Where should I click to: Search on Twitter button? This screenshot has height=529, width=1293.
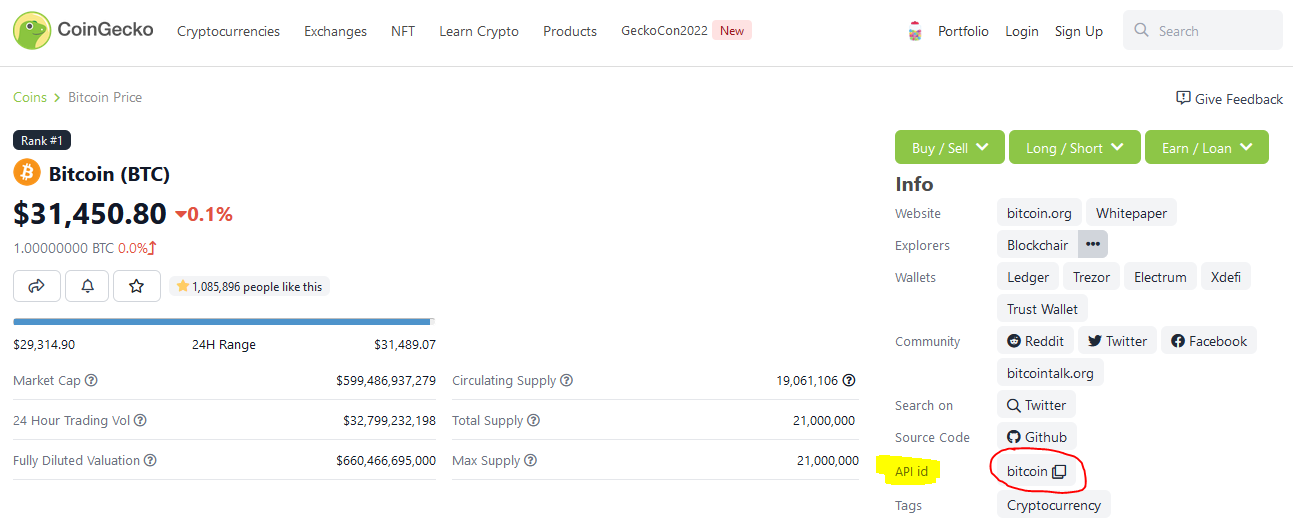1036,405
